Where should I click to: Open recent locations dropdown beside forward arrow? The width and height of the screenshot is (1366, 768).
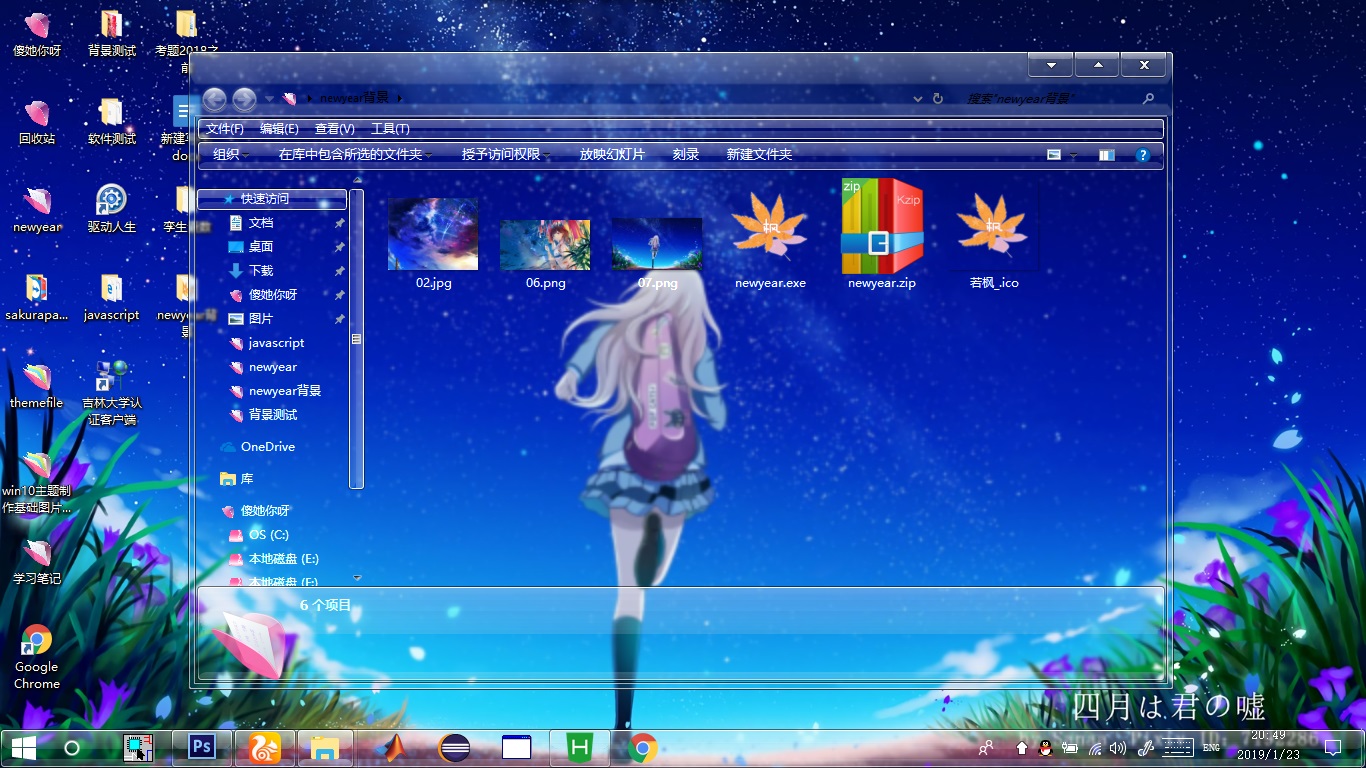coord(269,99)
